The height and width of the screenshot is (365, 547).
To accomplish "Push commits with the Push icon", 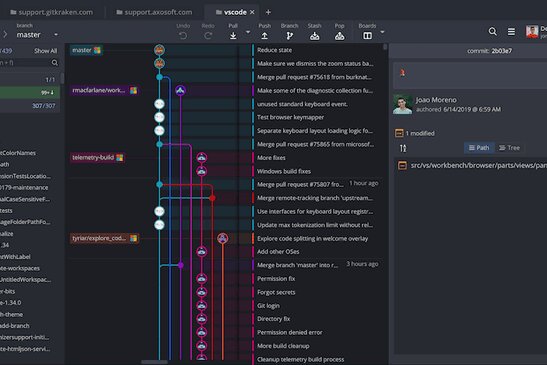I will pyautogui.click(x=264, y=36).
